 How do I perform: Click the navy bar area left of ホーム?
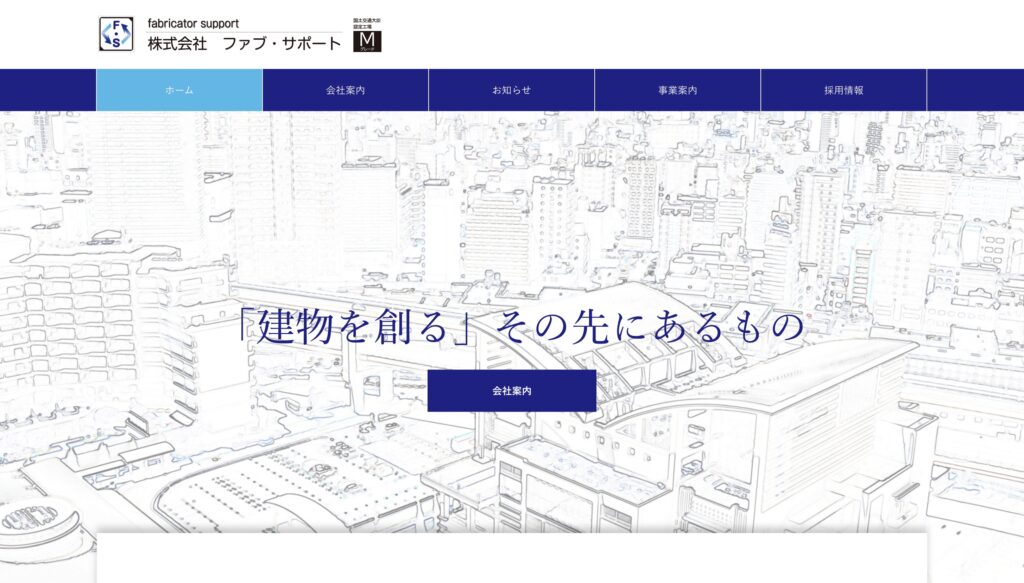coord(48,90)
